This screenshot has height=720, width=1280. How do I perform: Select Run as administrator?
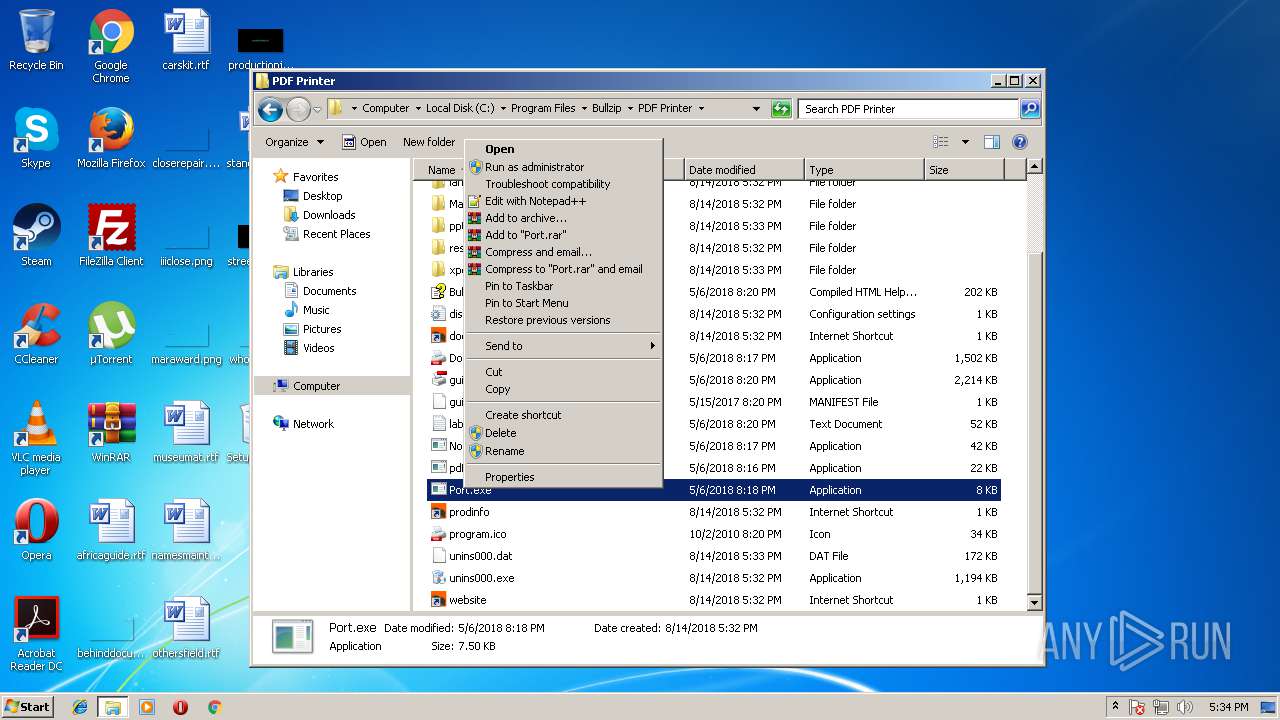point(563,167)
